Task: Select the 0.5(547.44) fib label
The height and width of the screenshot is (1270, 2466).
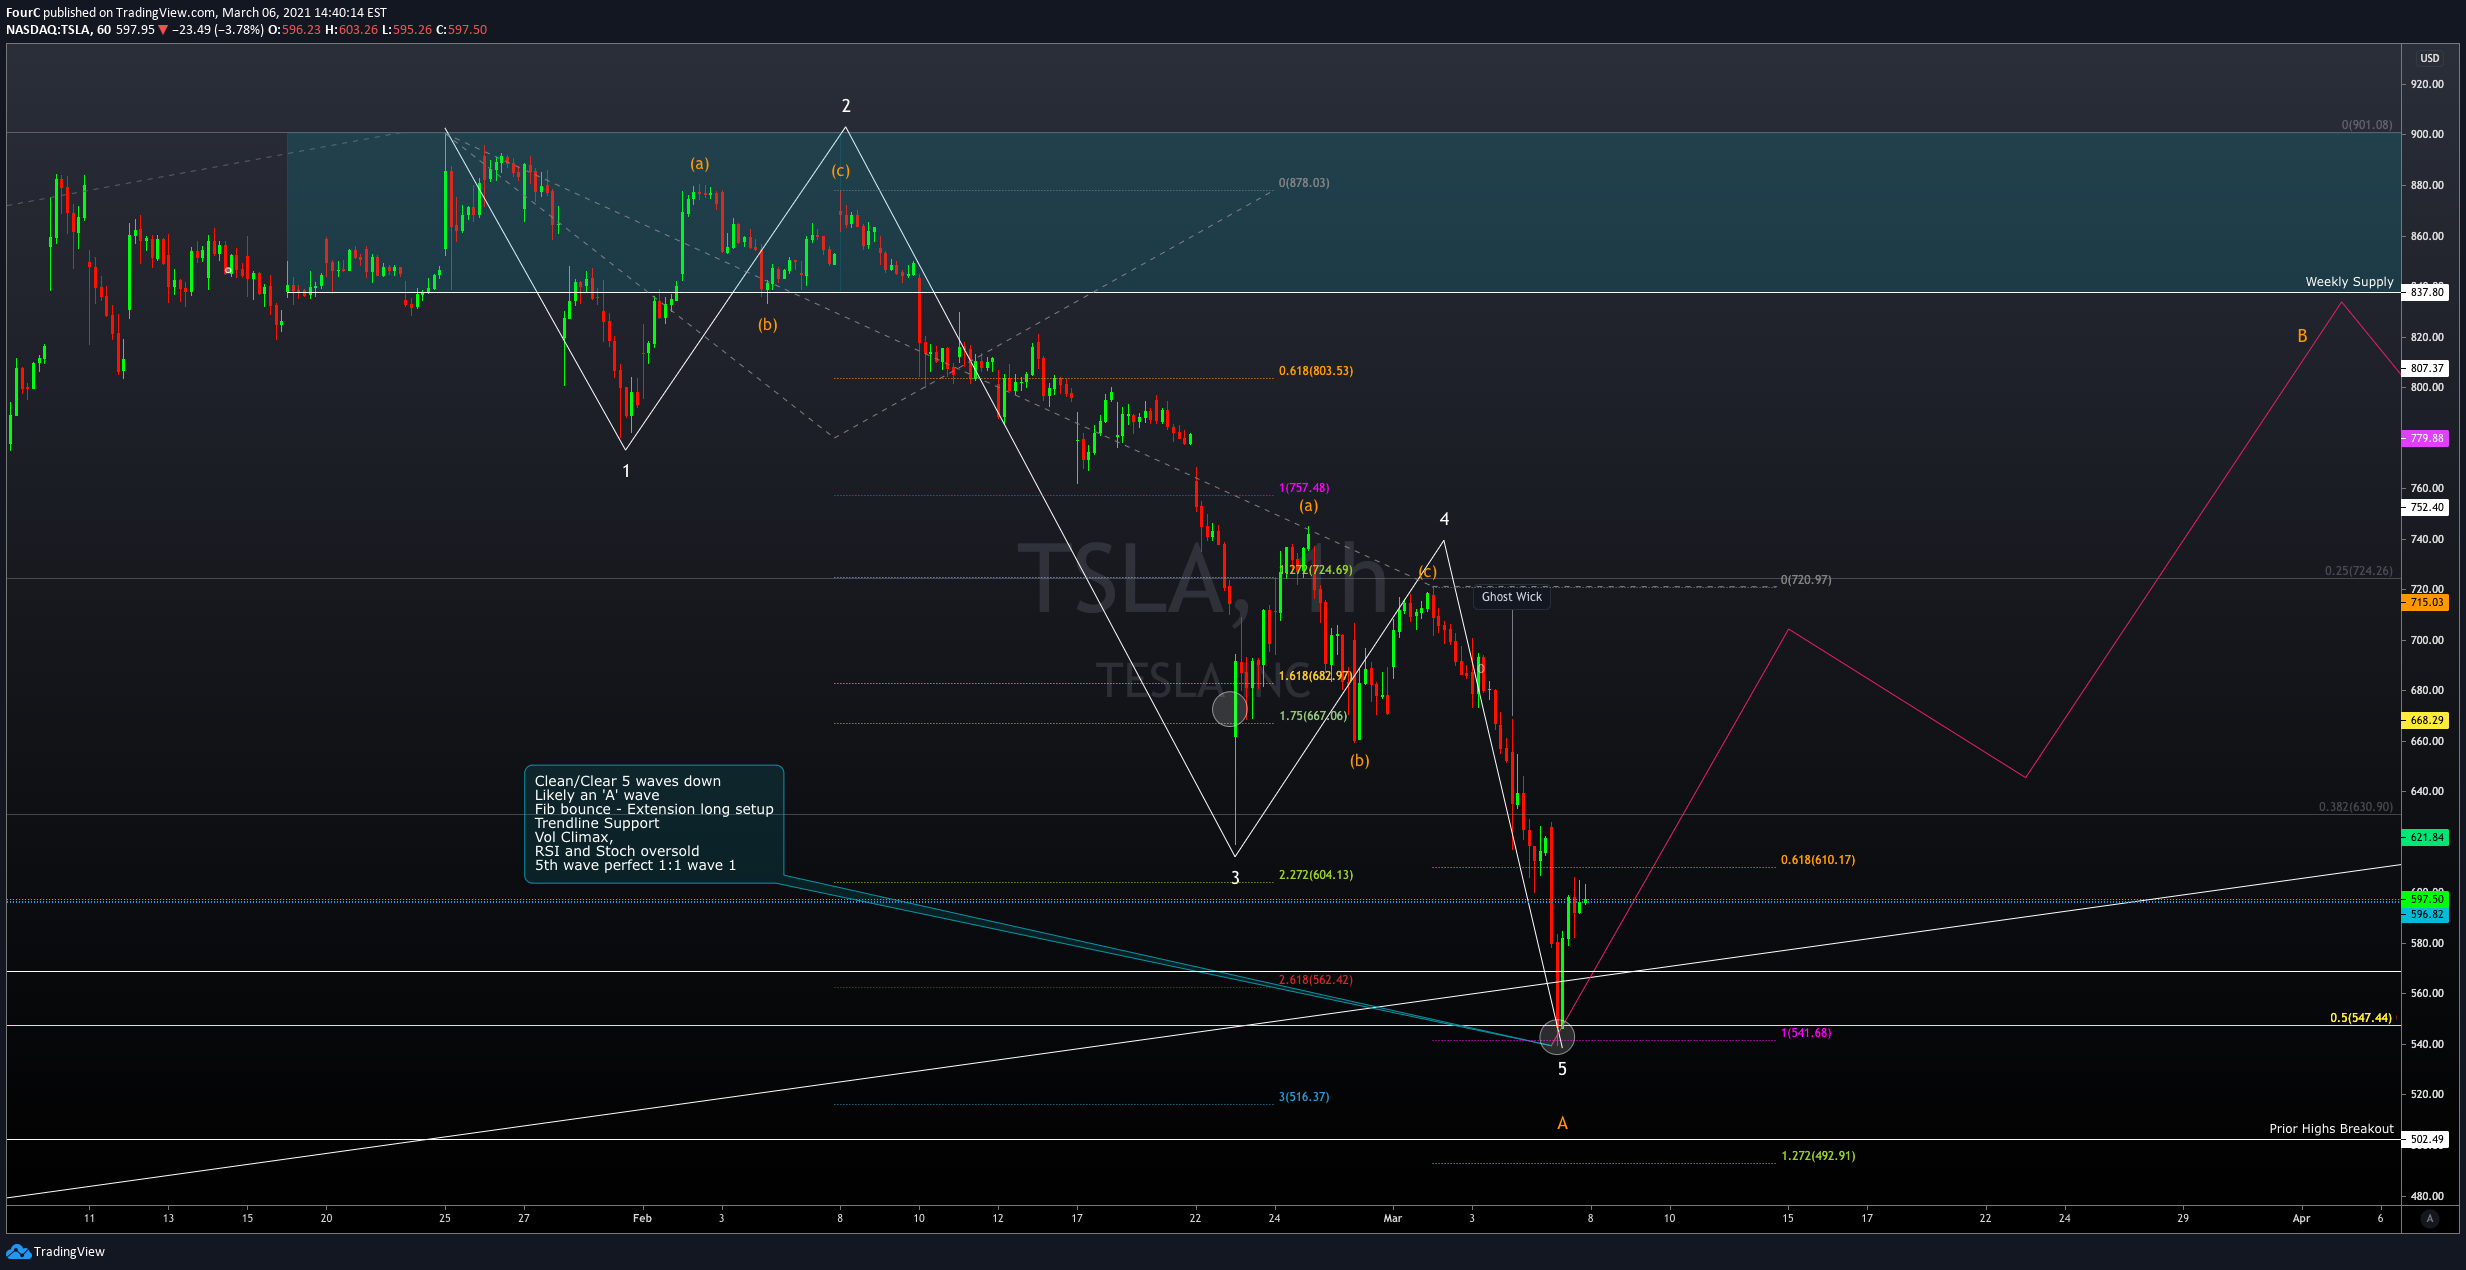Action: pos(2361,1018)
